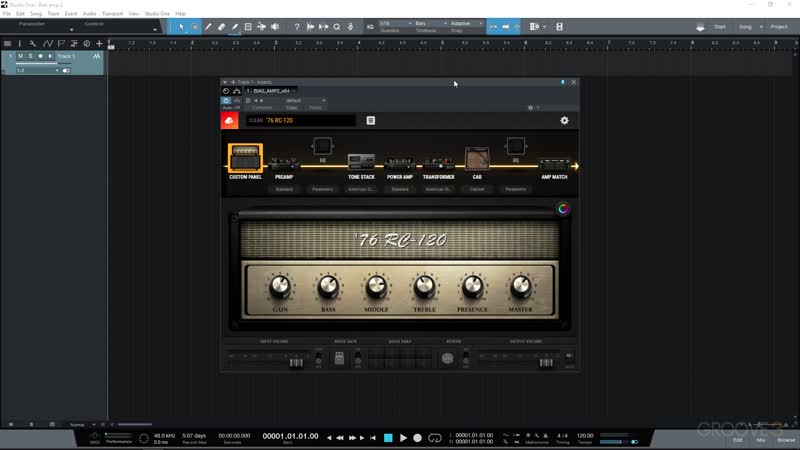Mute Track 1 with M button
Viewport: 800px width, 450px height.
click(x=20, y=56)
